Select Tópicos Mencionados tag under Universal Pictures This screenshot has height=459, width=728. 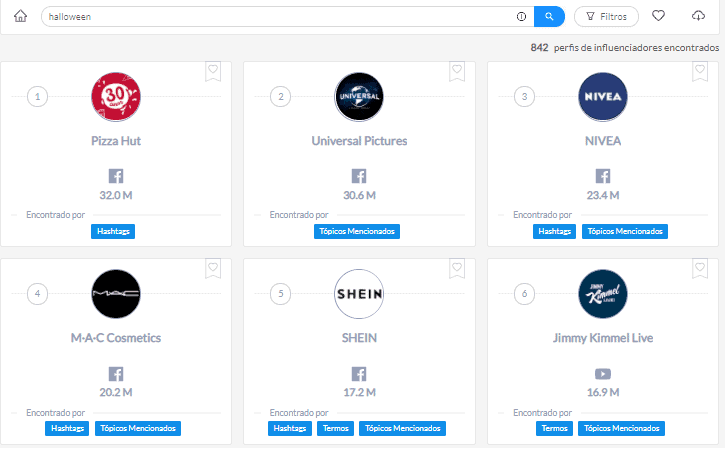pyautogui.click(x=359, y=231)
